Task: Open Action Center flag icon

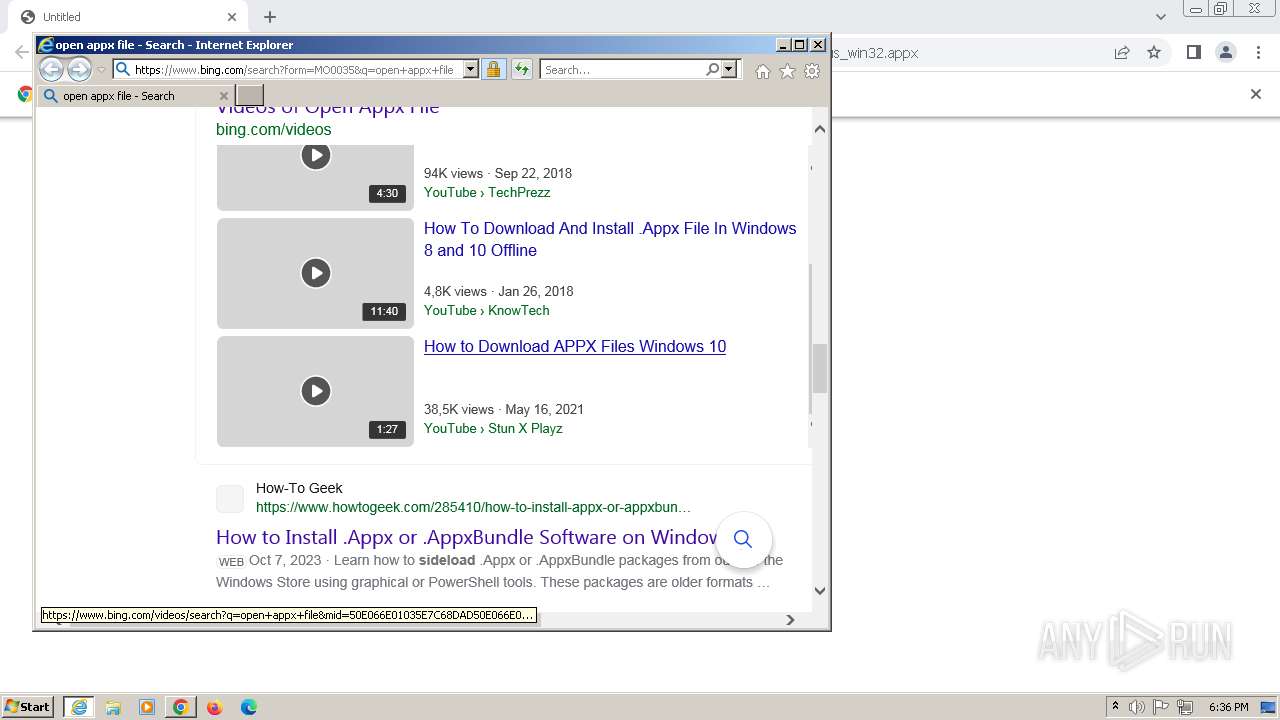Action: 1161,707
